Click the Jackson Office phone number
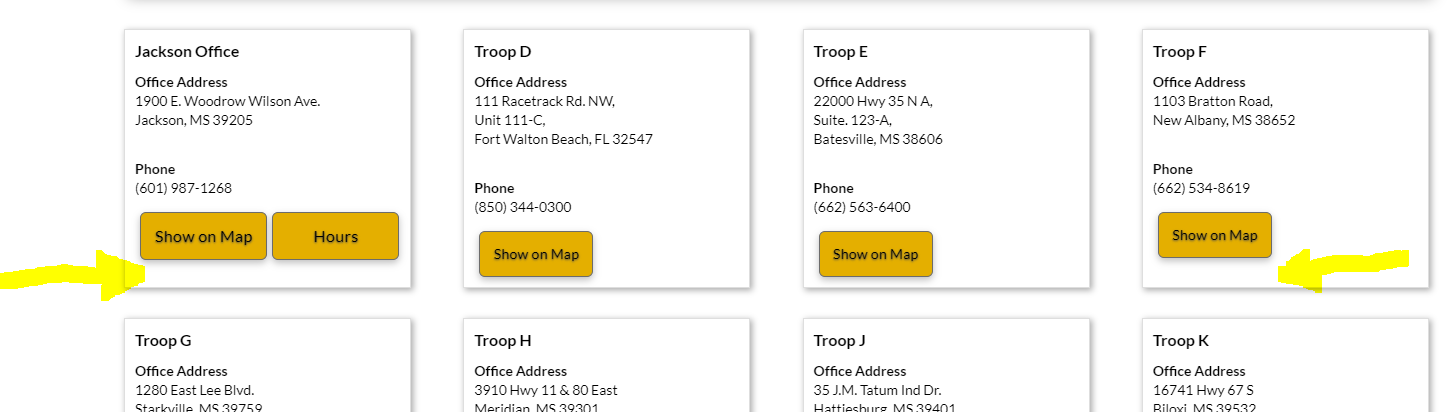This screenshot has height=412, width=1456. tap(183, 188)
